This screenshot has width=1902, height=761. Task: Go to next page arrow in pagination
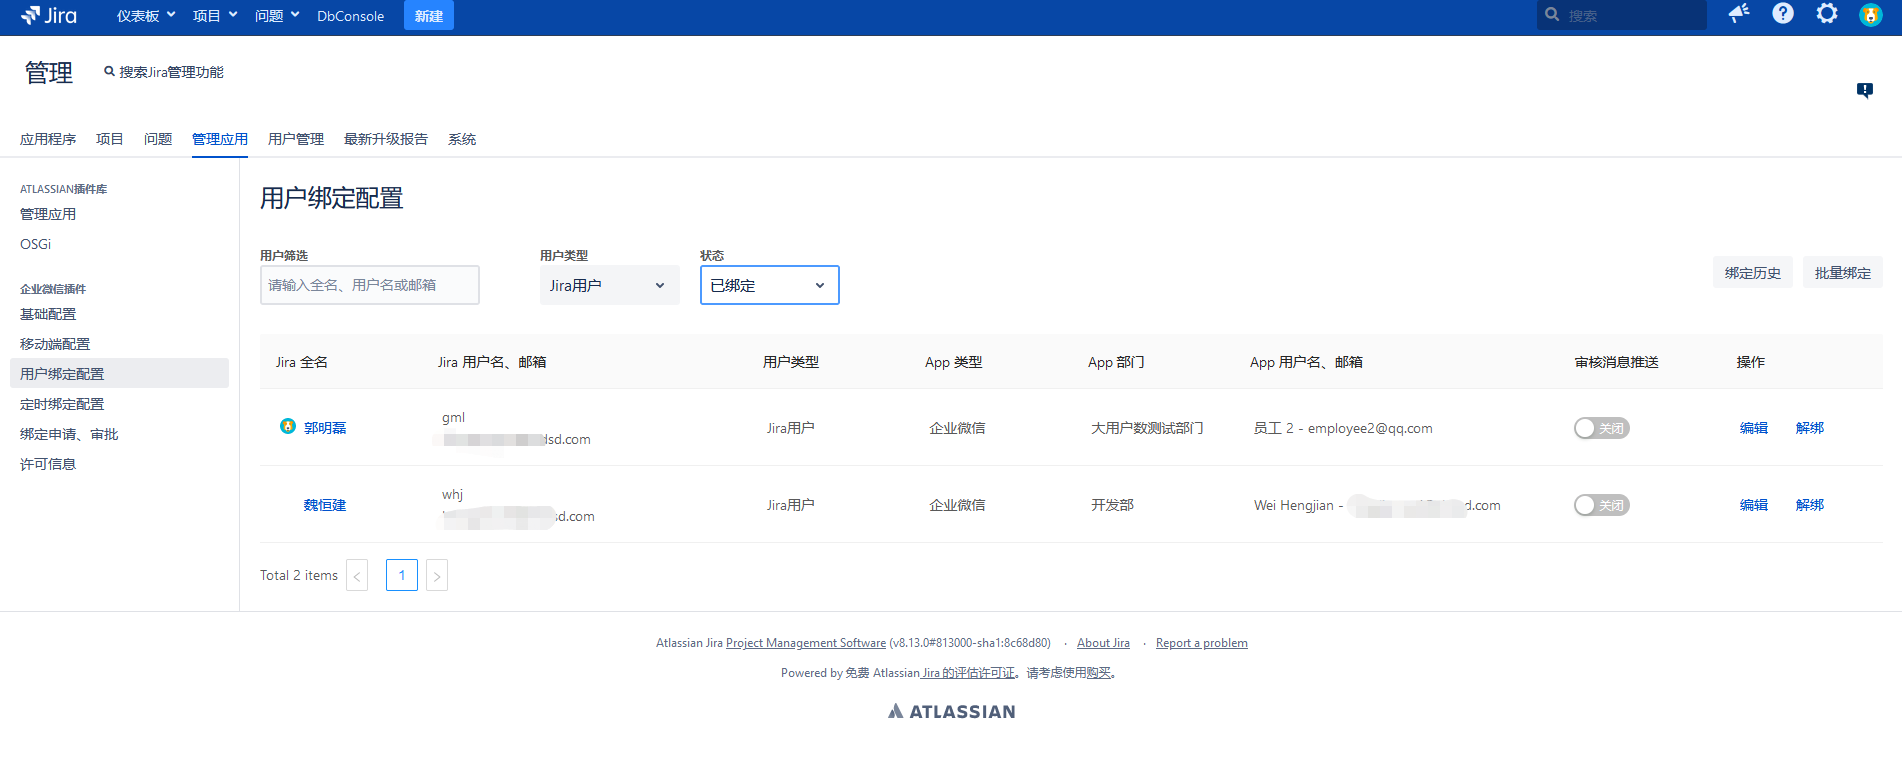point(437,576)
